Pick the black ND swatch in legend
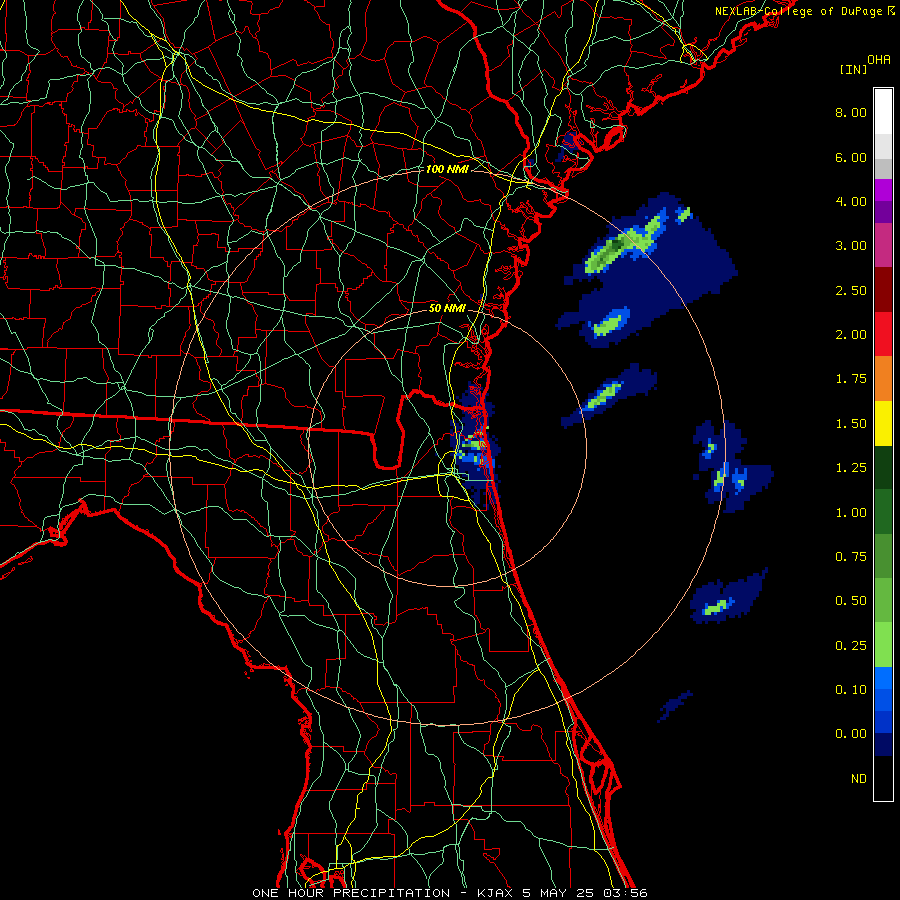This screenshot has height=900, width=900. tap(883, 778)
